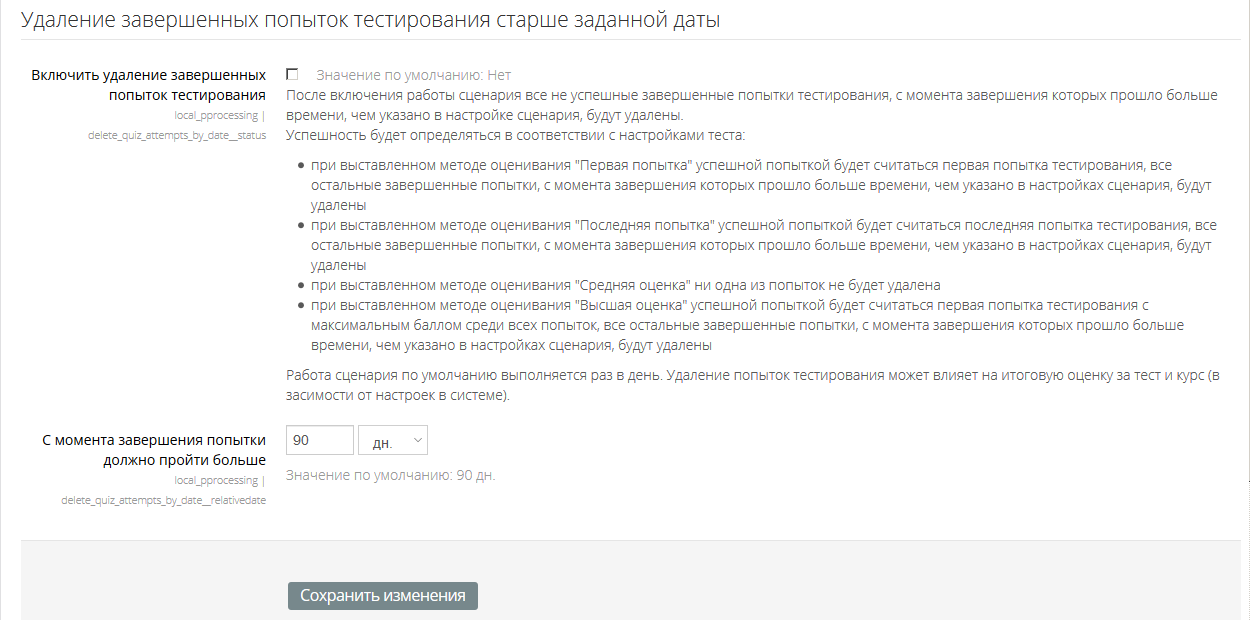Click the paragraph starting "После включения работы сценария"
The width and height of the screenshot is (1250, 620).
[750, 105]
